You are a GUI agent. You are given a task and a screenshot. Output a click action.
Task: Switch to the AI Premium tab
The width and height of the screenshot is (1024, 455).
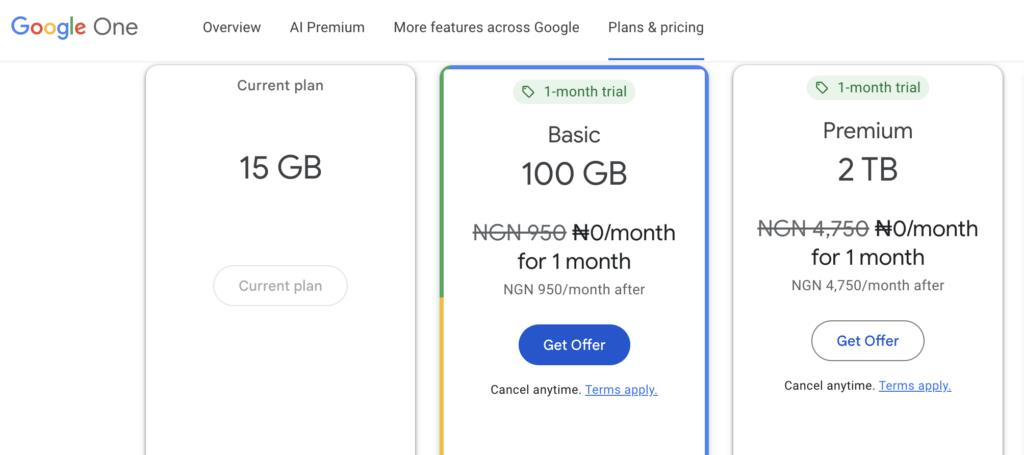[x=327, y=28]
